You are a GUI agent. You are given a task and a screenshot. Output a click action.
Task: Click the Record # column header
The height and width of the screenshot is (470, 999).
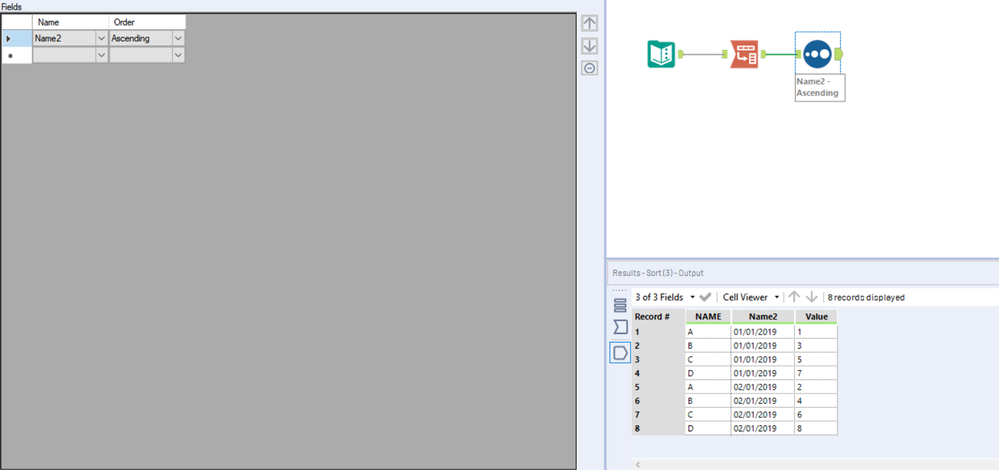(658, 317)
